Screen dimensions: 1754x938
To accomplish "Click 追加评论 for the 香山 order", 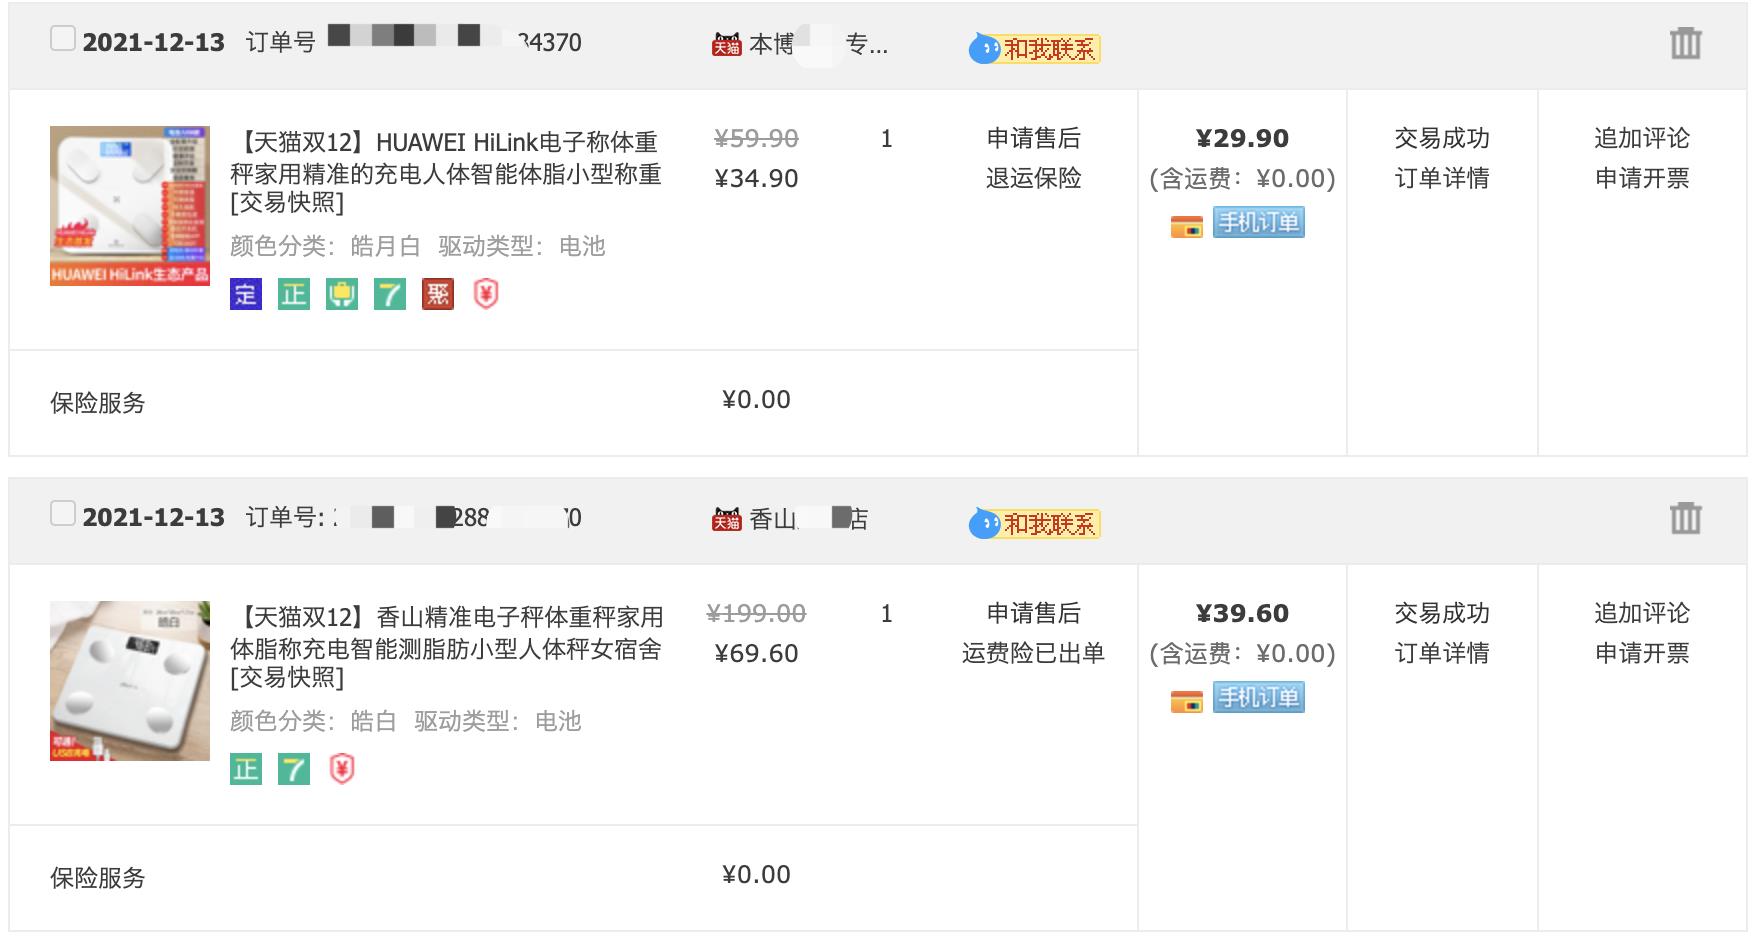I will click(x=1641, y=613).
